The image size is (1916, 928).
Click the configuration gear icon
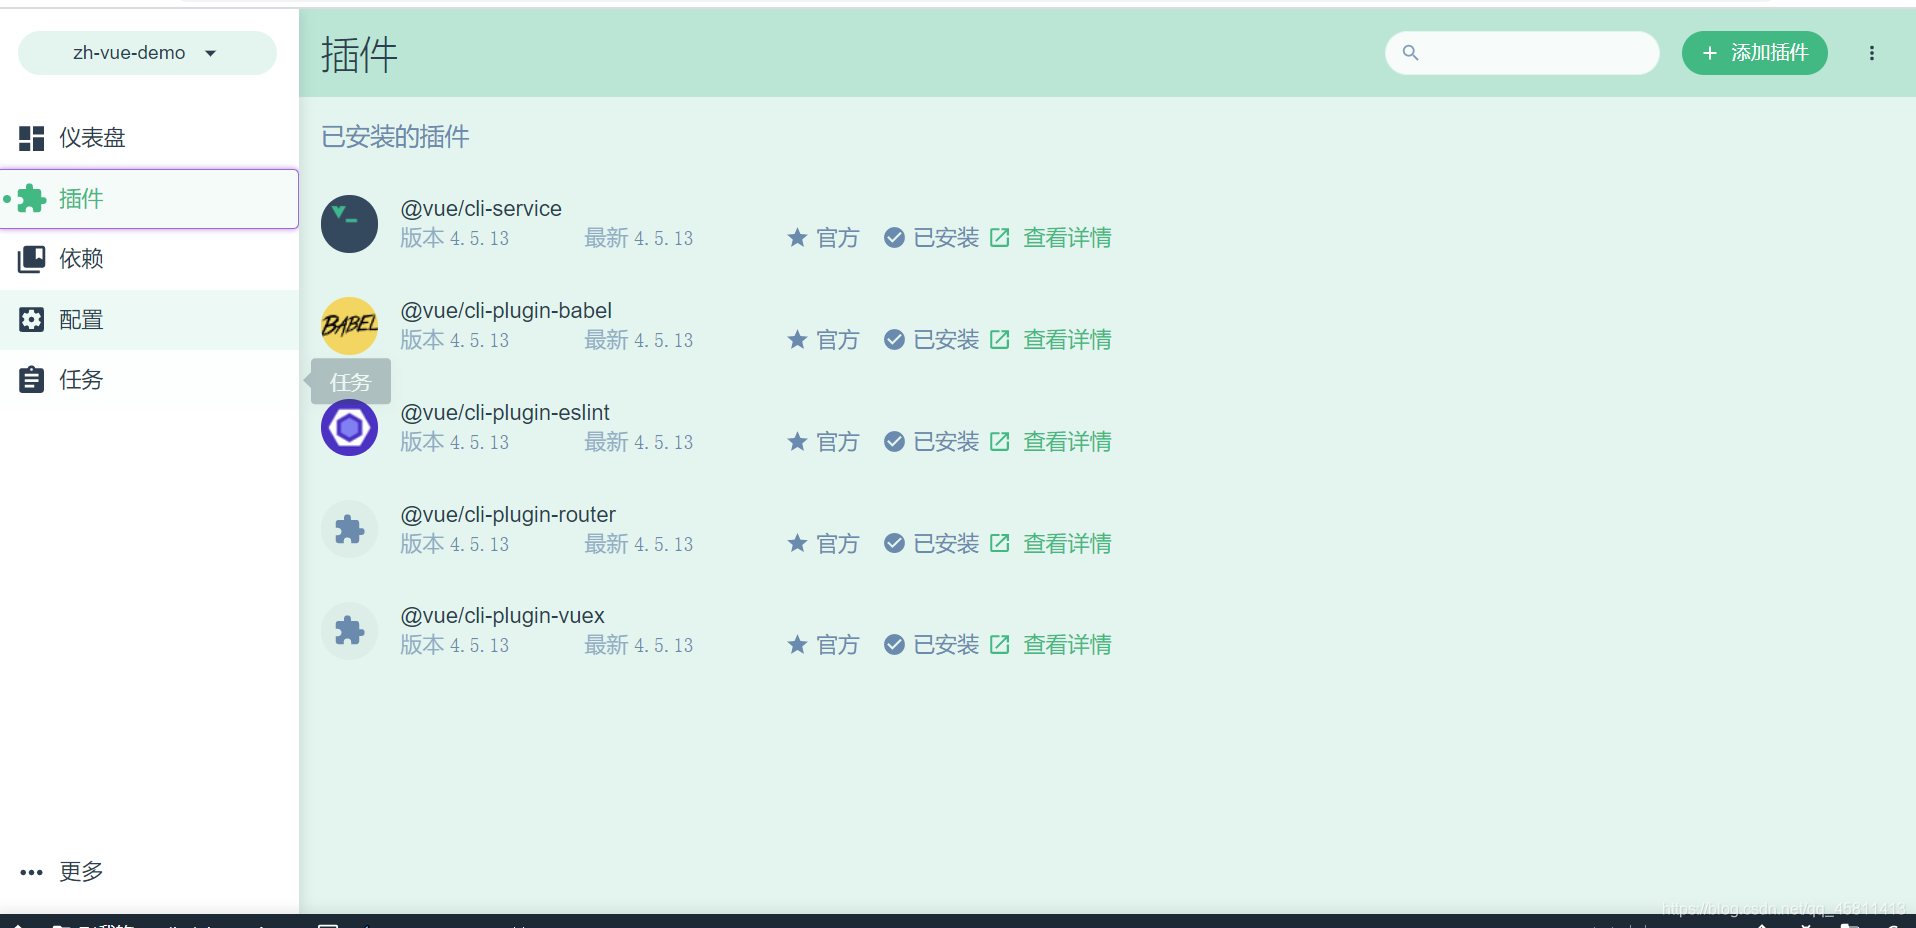[32, 320]
